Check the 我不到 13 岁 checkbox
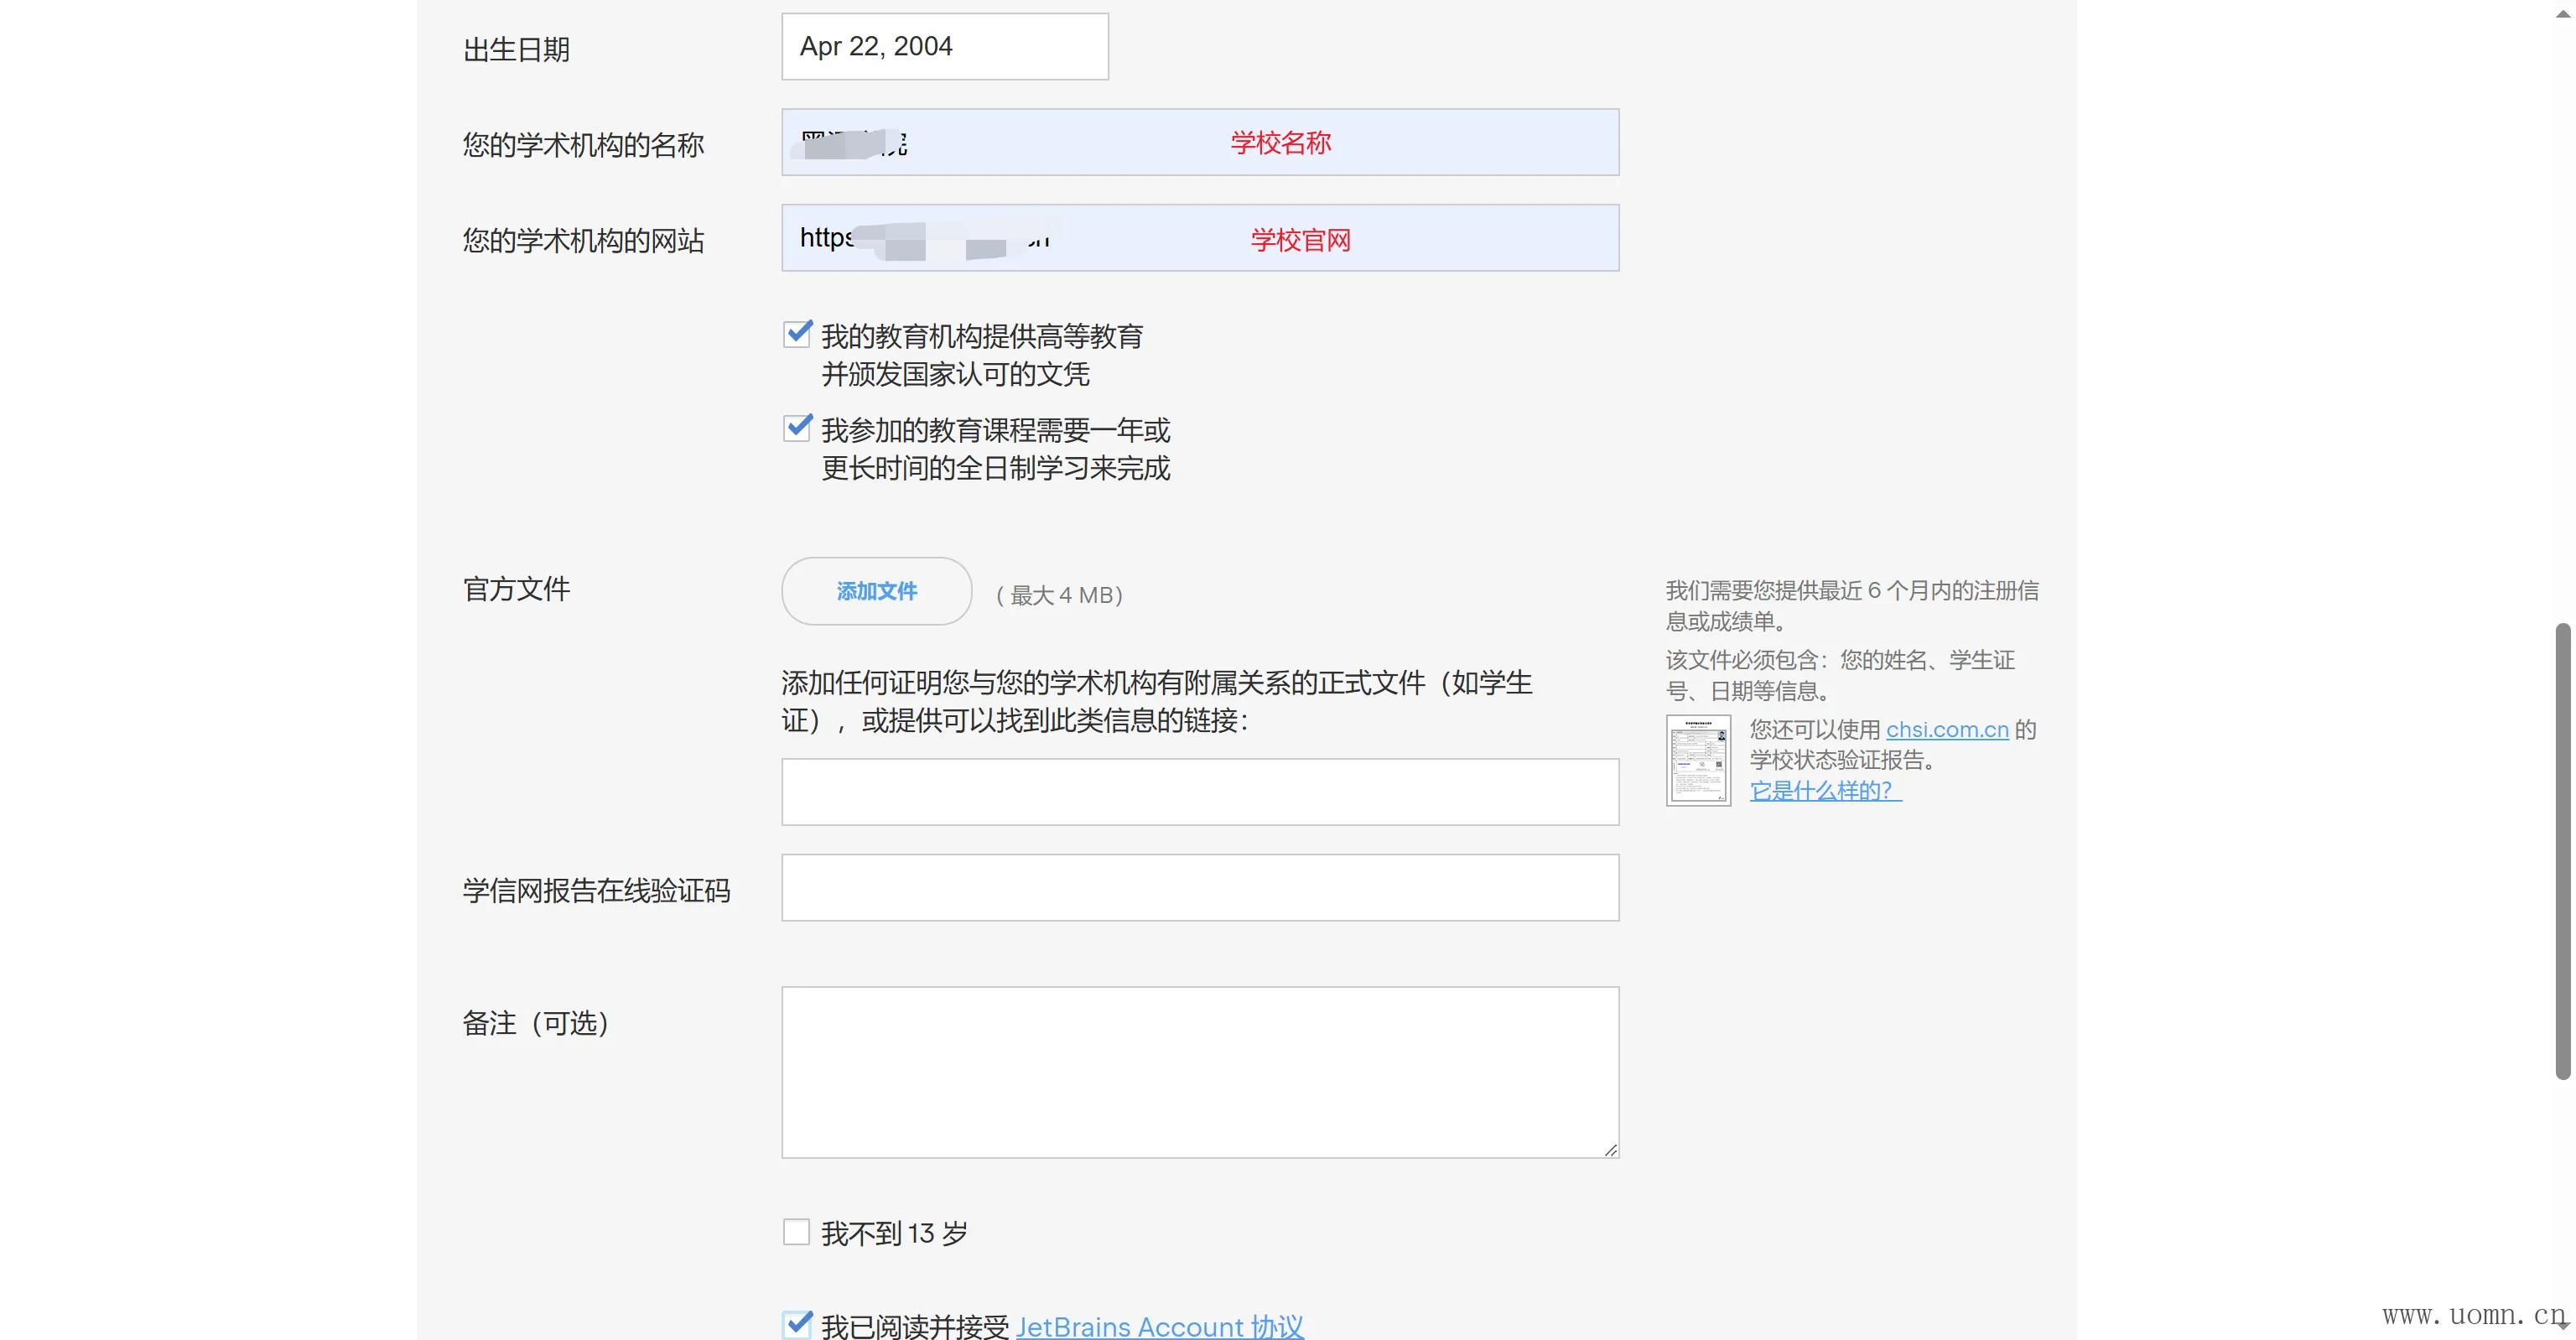 (x=797, y=1232)
